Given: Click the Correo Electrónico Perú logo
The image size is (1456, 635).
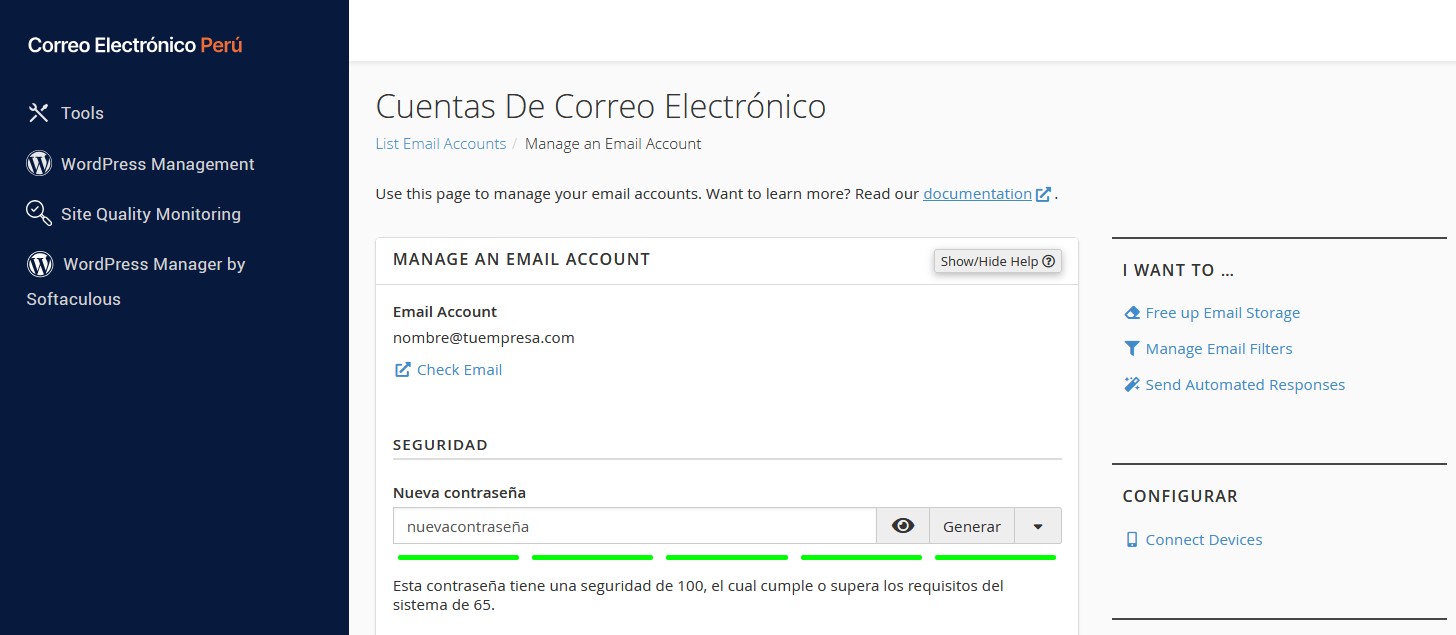Looking at the screenshot, I should (x=135, y=45).
